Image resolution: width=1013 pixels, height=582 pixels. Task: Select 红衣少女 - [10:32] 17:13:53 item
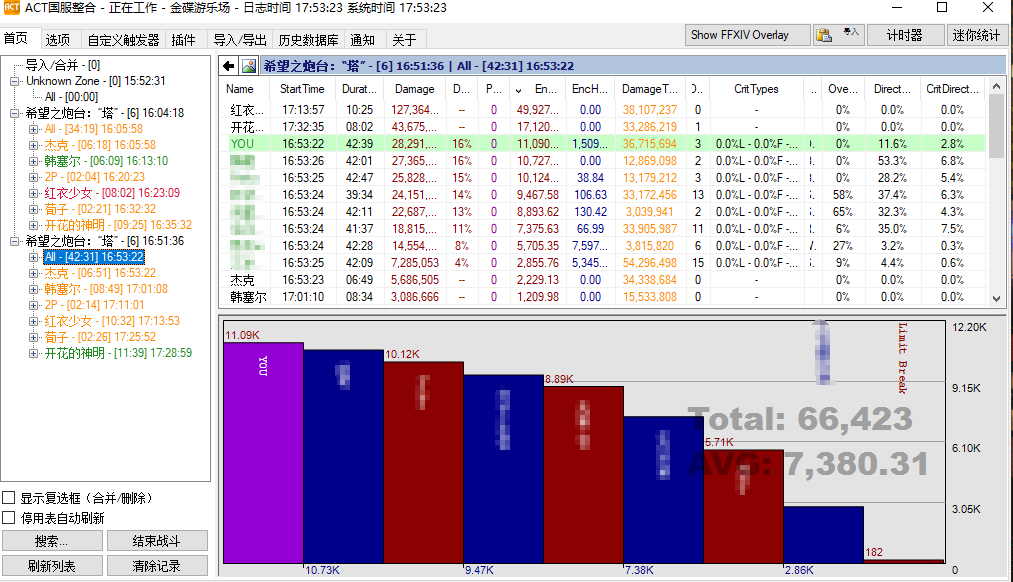(x=112, y=321)
